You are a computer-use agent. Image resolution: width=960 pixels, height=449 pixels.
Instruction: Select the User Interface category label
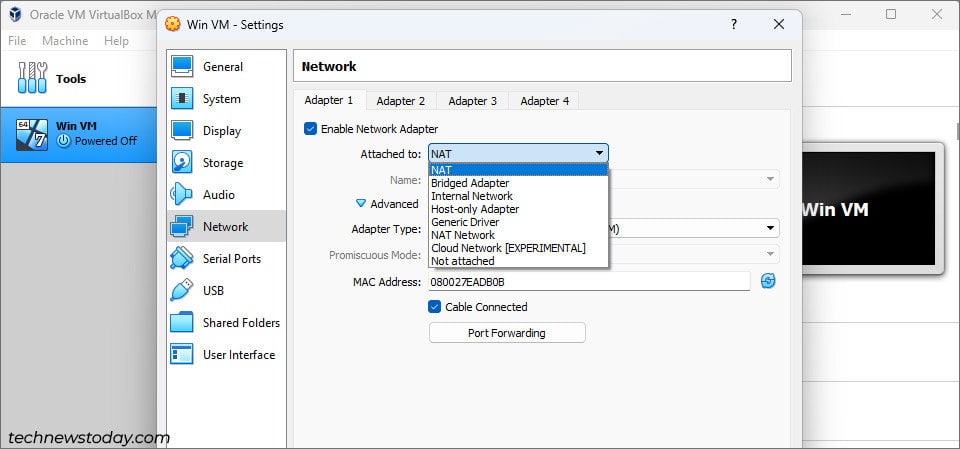point(239,354)
